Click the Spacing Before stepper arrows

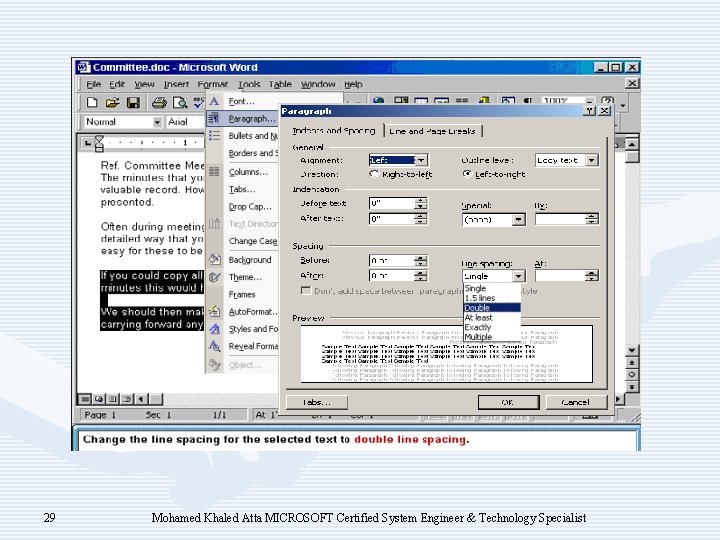click(x=421, y=260)
